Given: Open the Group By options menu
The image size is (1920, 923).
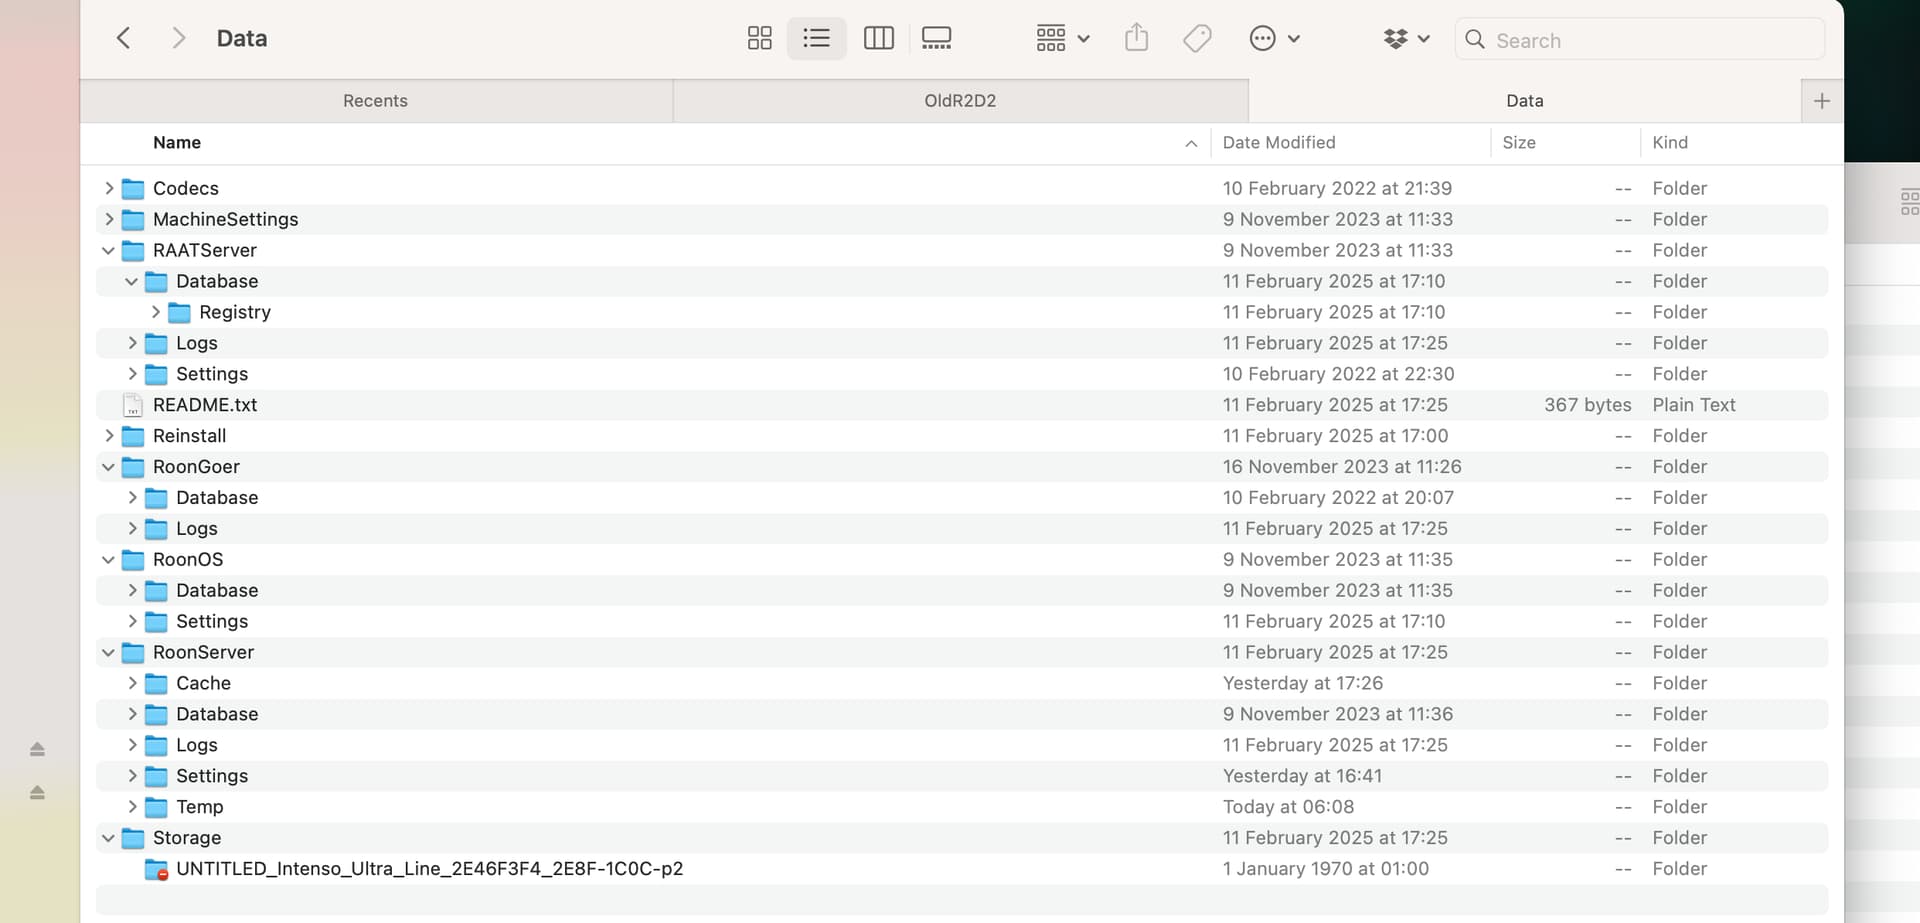Looking at the screenshot, I should 1062,38.
